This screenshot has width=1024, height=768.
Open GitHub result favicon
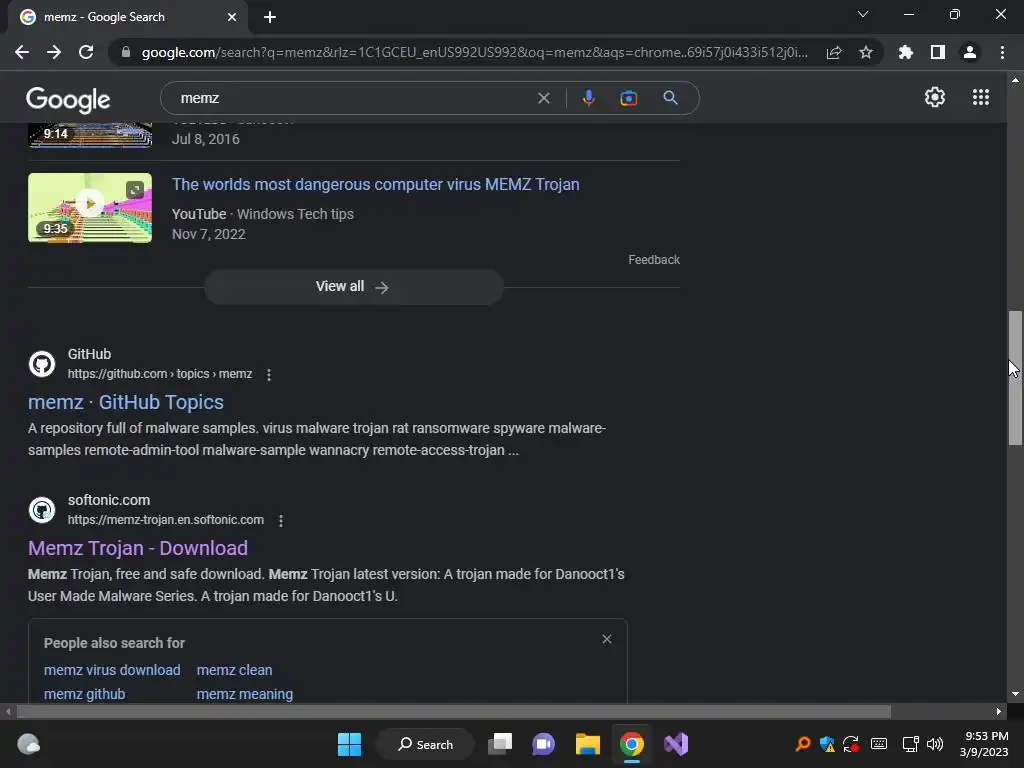pos(42,364)
